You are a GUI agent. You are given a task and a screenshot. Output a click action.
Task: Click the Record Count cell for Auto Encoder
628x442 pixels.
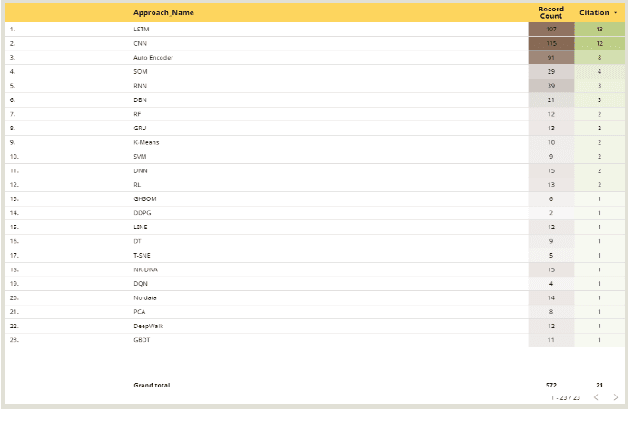coord(551,58)
